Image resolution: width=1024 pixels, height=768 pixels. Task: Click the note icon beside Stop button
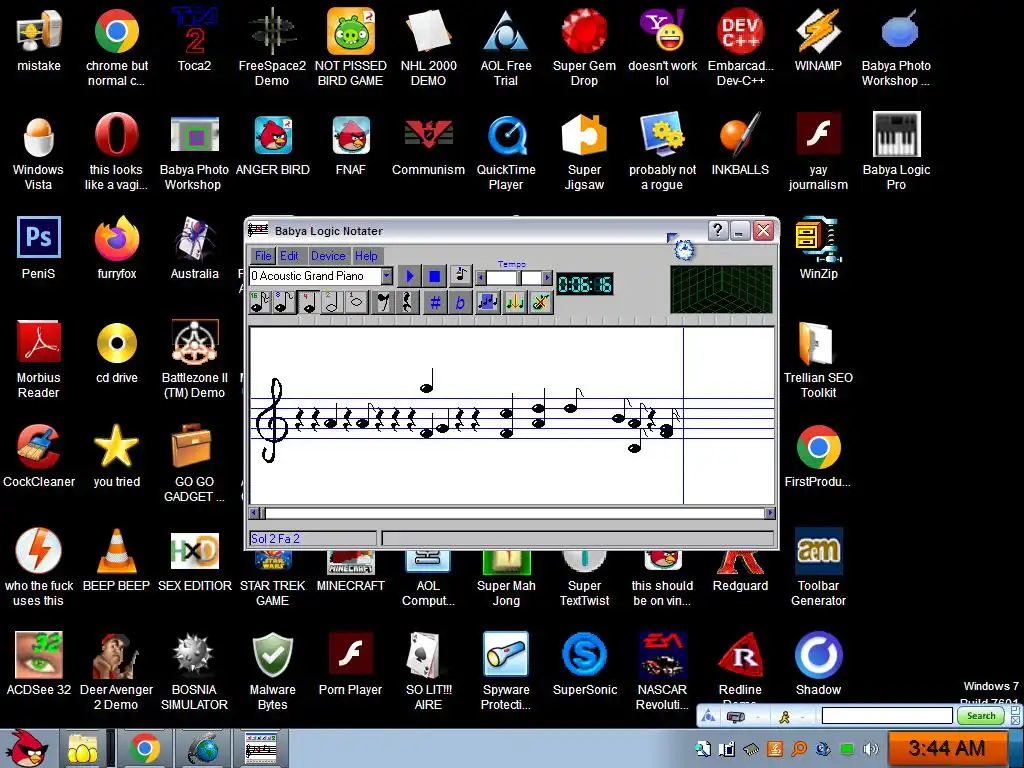coord(460,275)
